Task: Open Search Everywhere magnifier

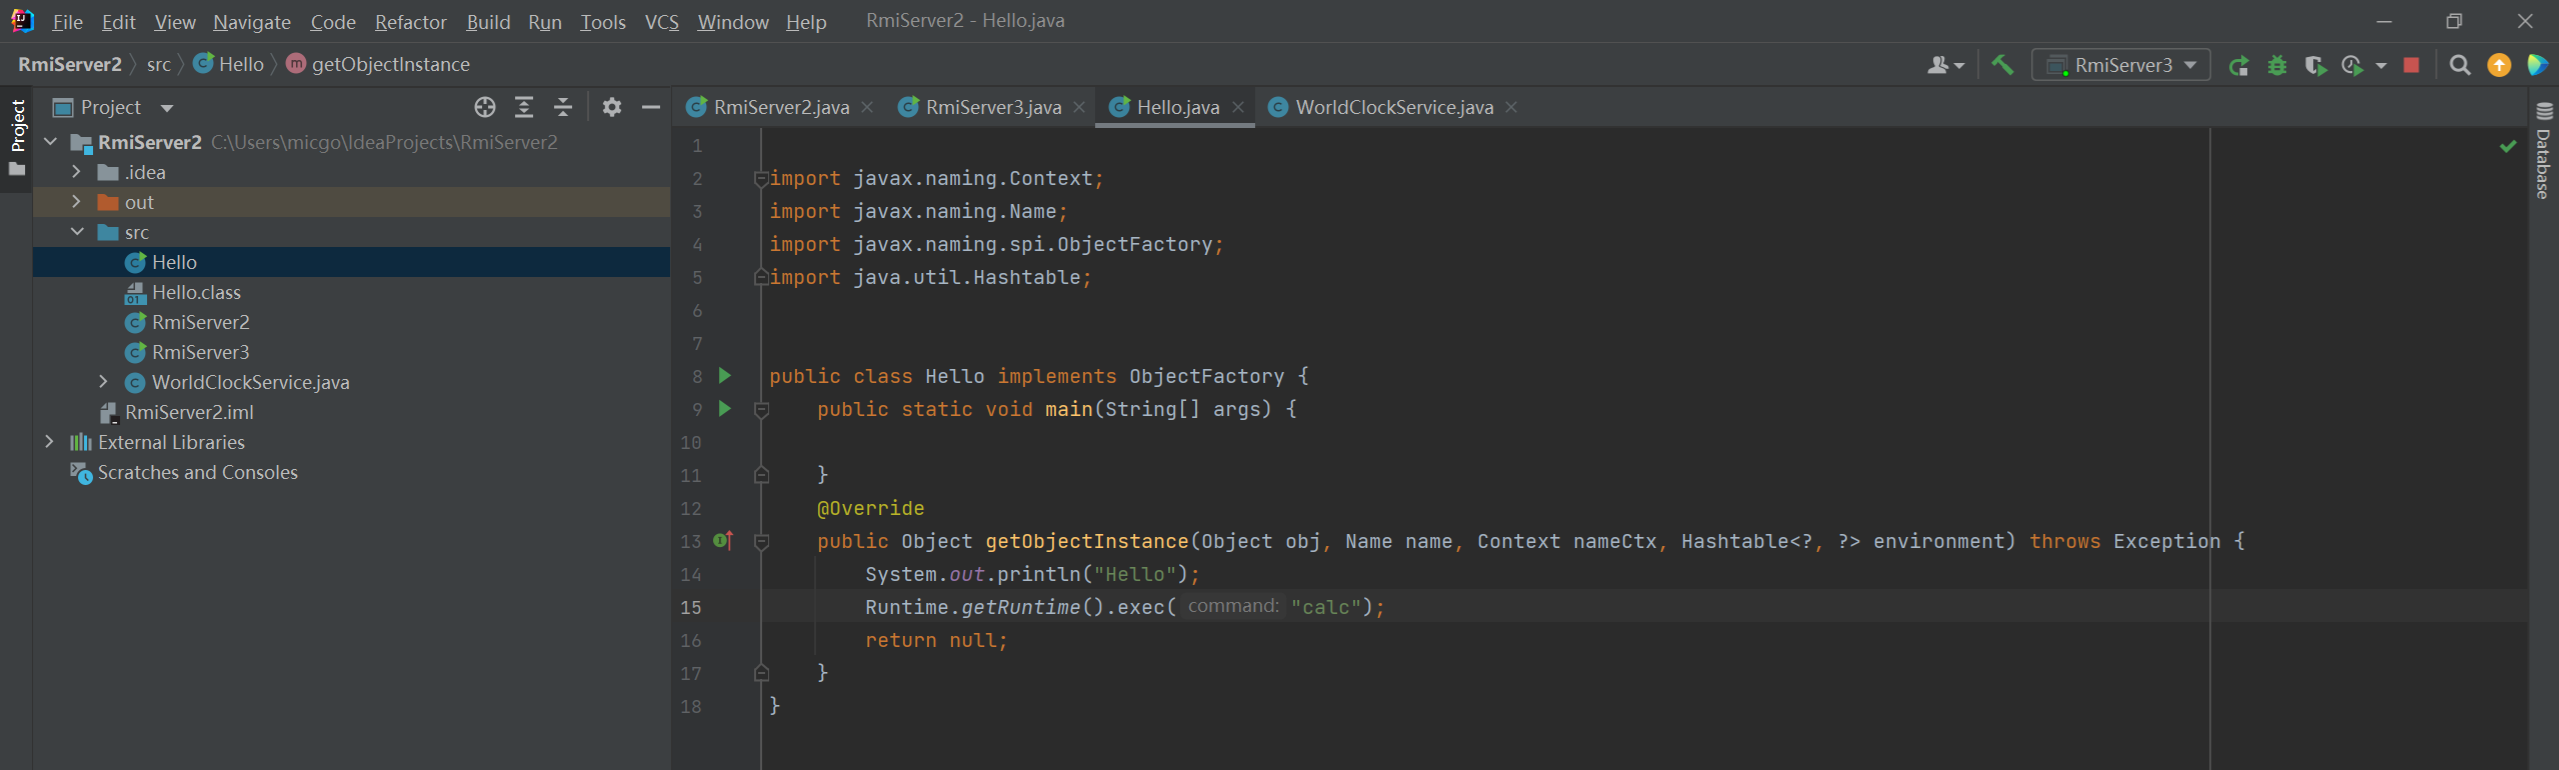Action: [2460, 65]
